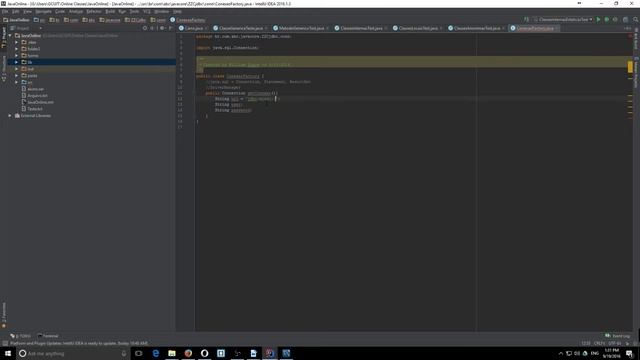
Task: Open the Project Structure icon in toolbar
Action: [x=625, y=20]
